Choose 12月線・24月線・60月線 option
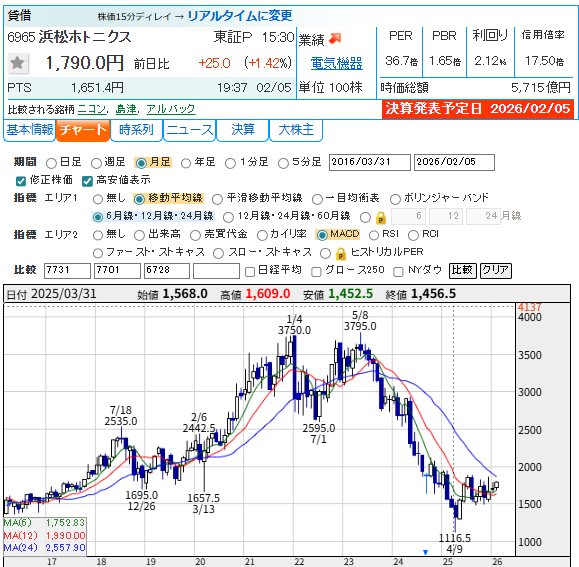579x567 pixels. coord(229,217)
